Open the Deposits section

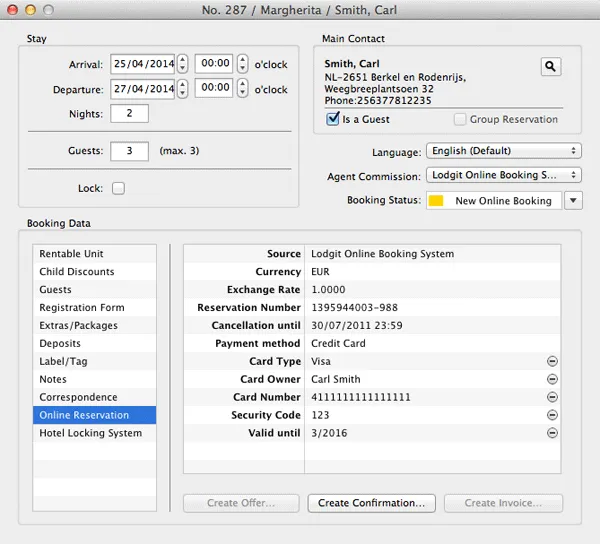pyautogui.click(x=95, y=344)
